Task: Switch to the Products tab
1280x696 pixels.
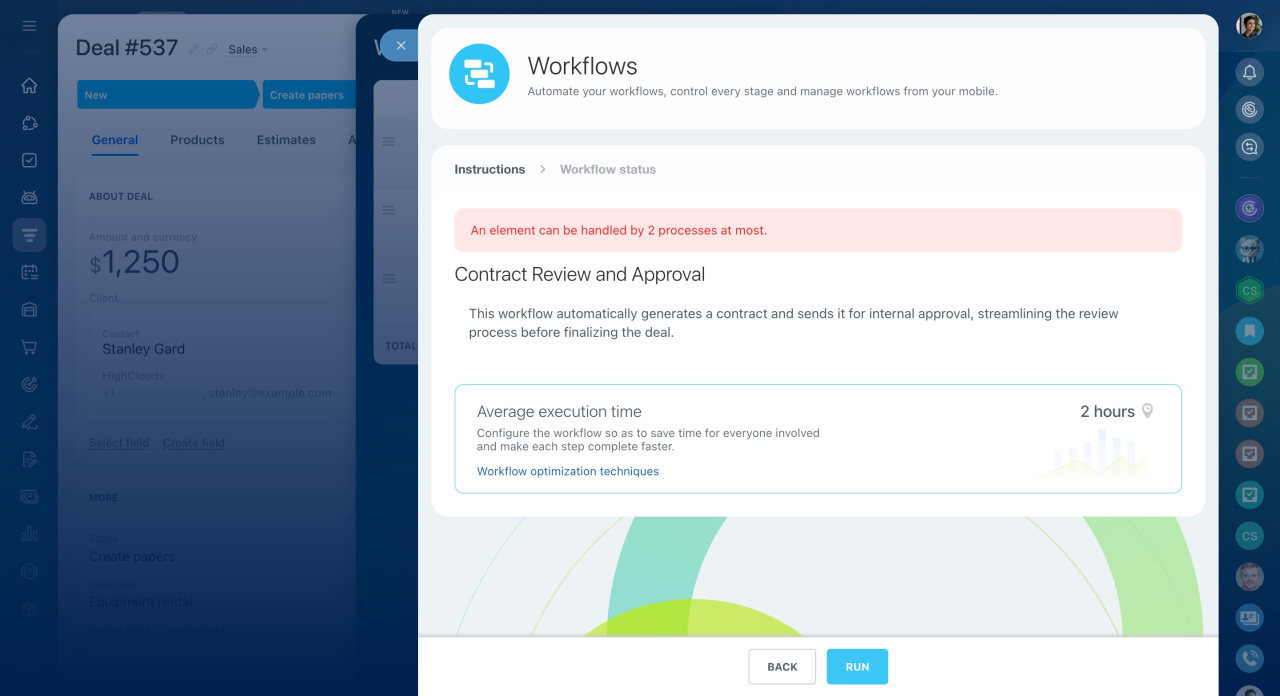Action: [197, 140]
